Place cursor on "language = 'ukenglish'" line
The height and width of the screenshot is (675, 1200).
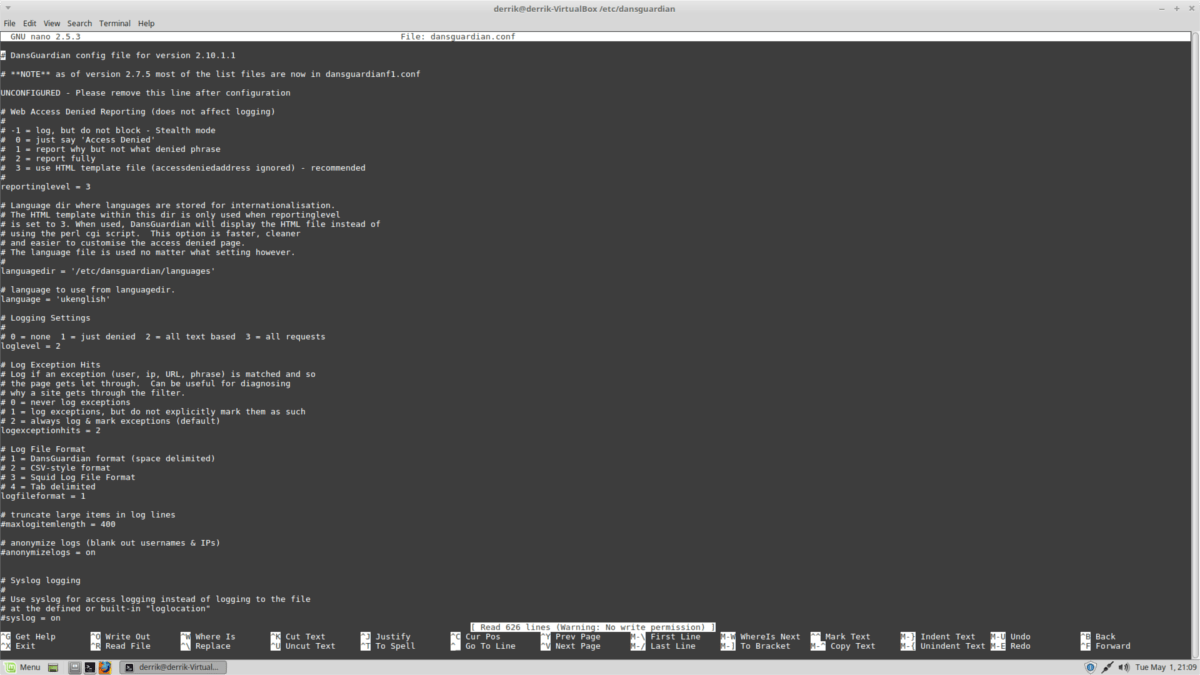(56, 299)
